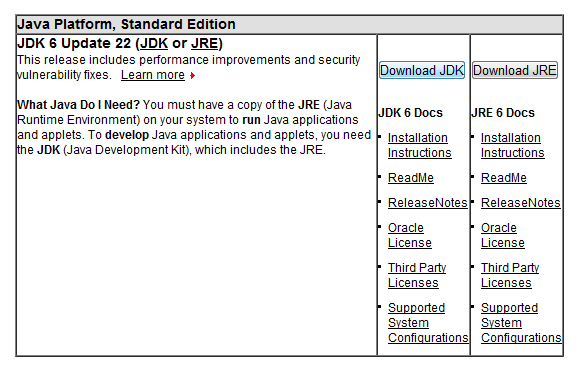578x373 pixels.
Task: Open the JRE link in the heading
Action: pos(205,43)
